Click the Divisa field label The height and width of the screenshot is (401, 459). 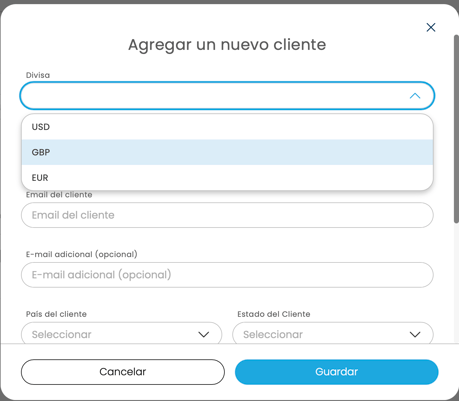coord(38,75)
